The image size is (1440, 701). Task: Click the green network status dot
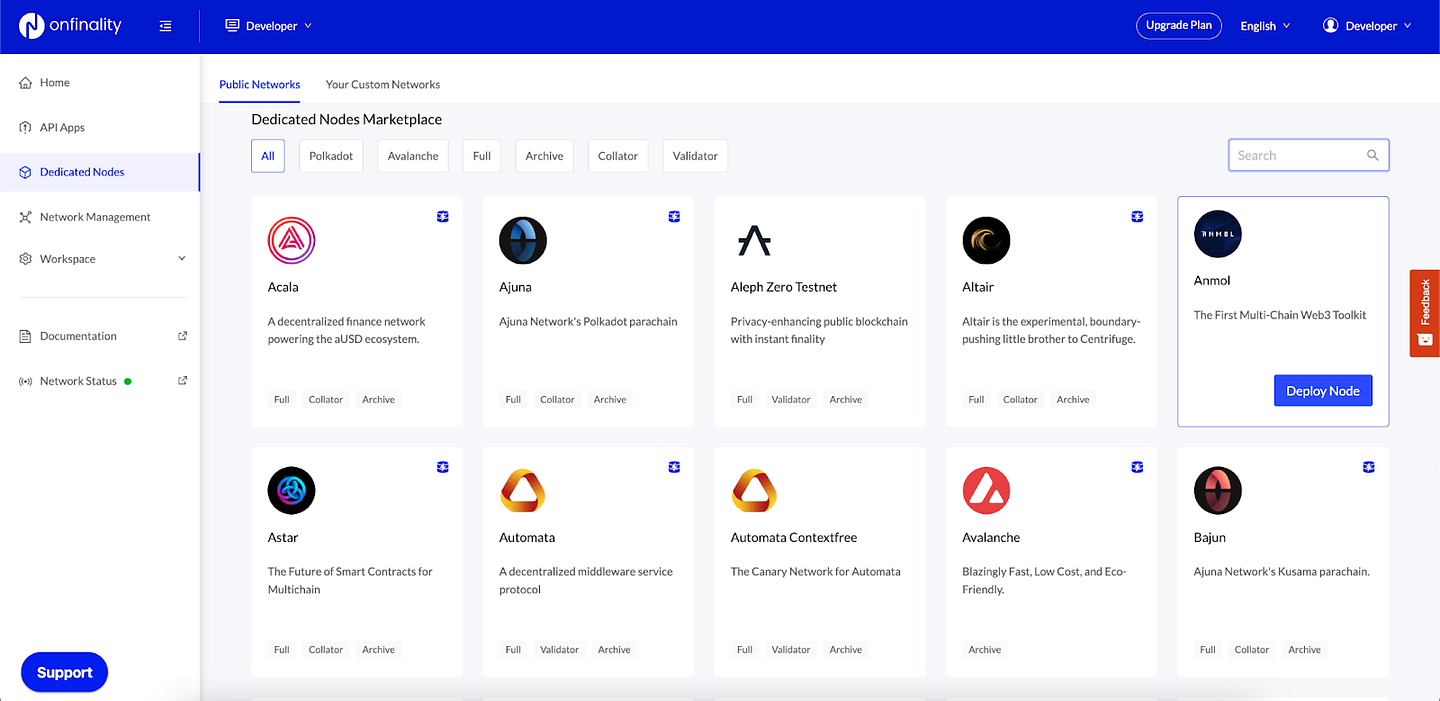(128, 381)
